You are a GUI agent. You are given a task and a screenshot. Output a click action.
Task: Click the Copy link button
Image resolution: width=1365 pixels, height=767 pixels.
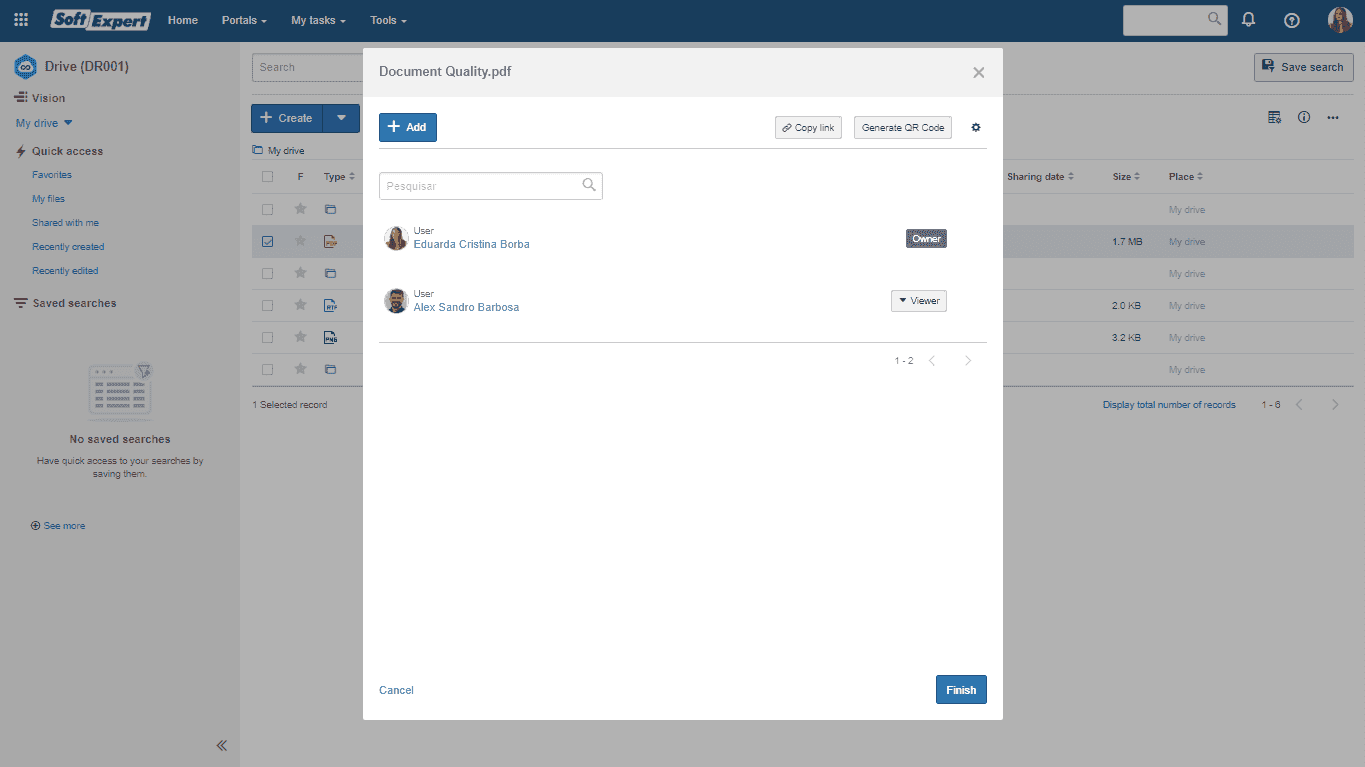(x=808, y=128)
